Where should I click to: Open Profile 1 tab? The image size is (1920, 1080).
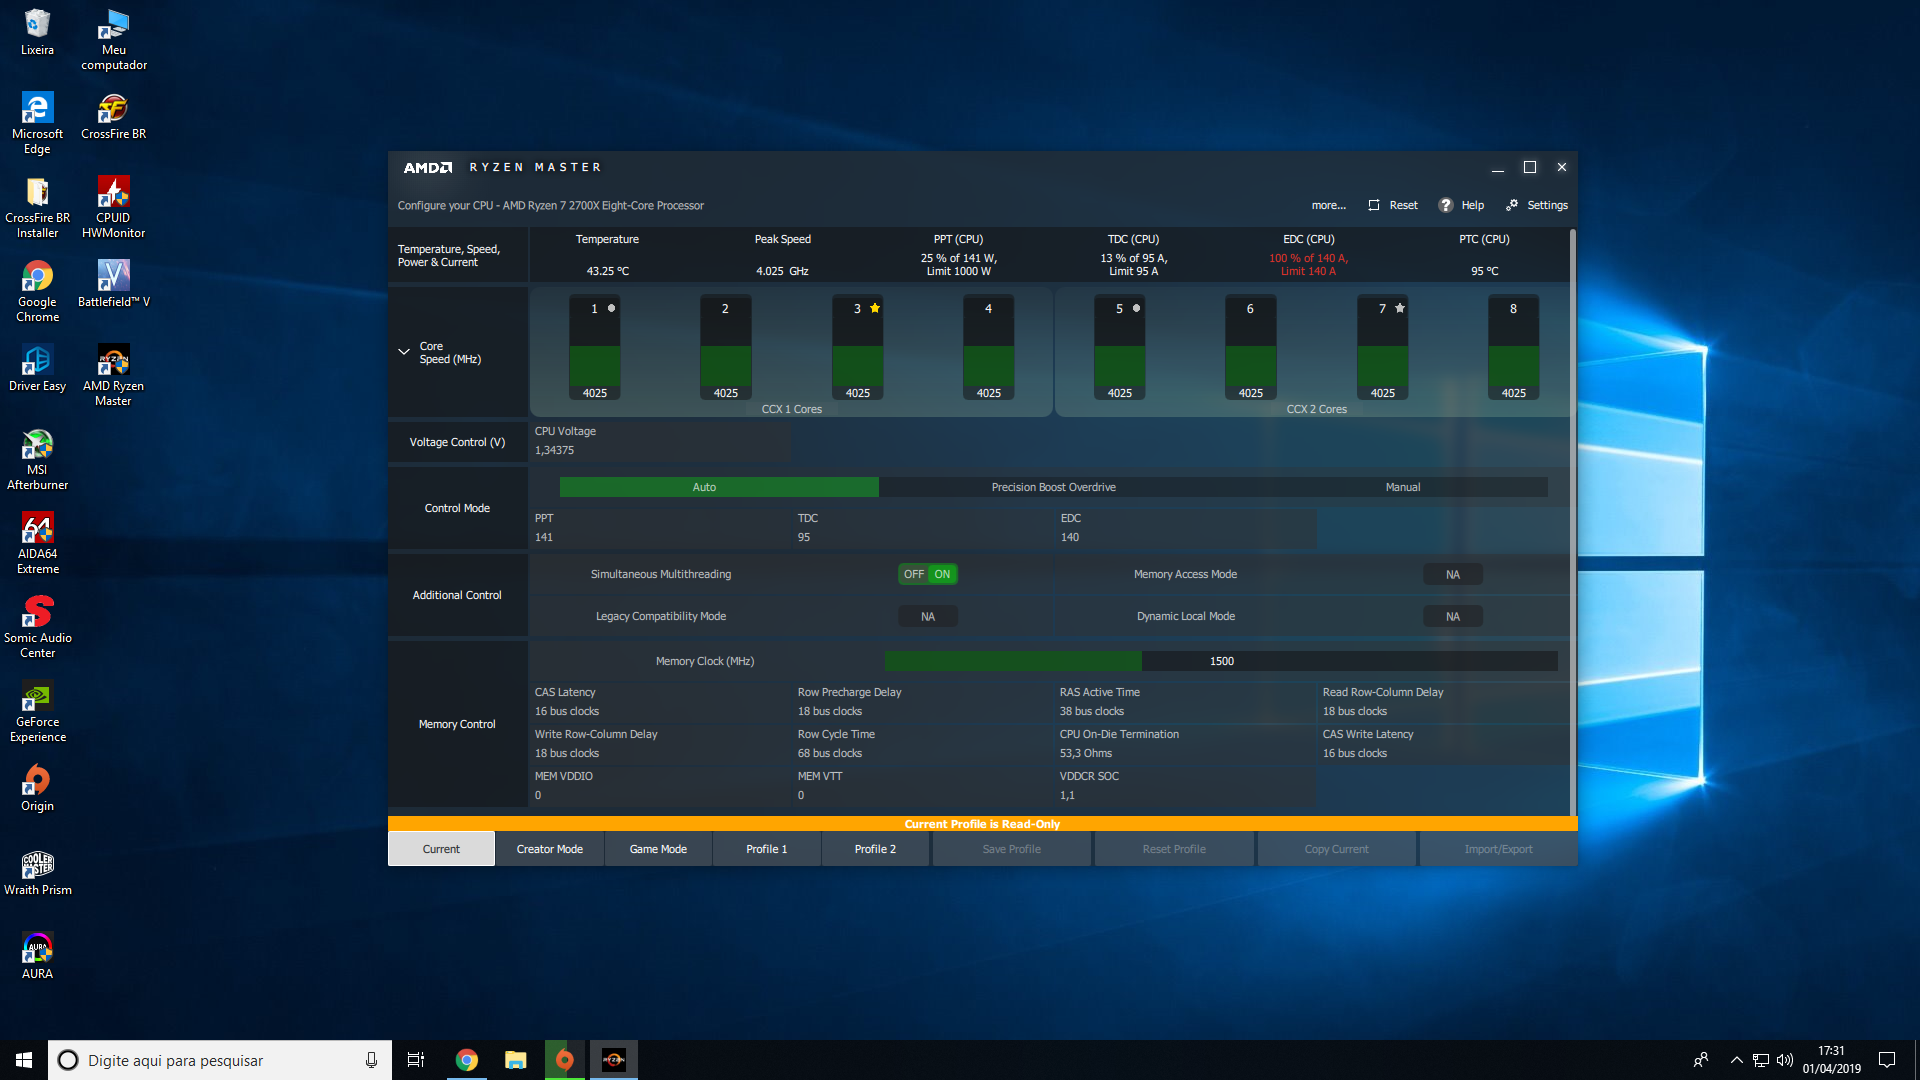pyautogui.click(x=766, y=849)
